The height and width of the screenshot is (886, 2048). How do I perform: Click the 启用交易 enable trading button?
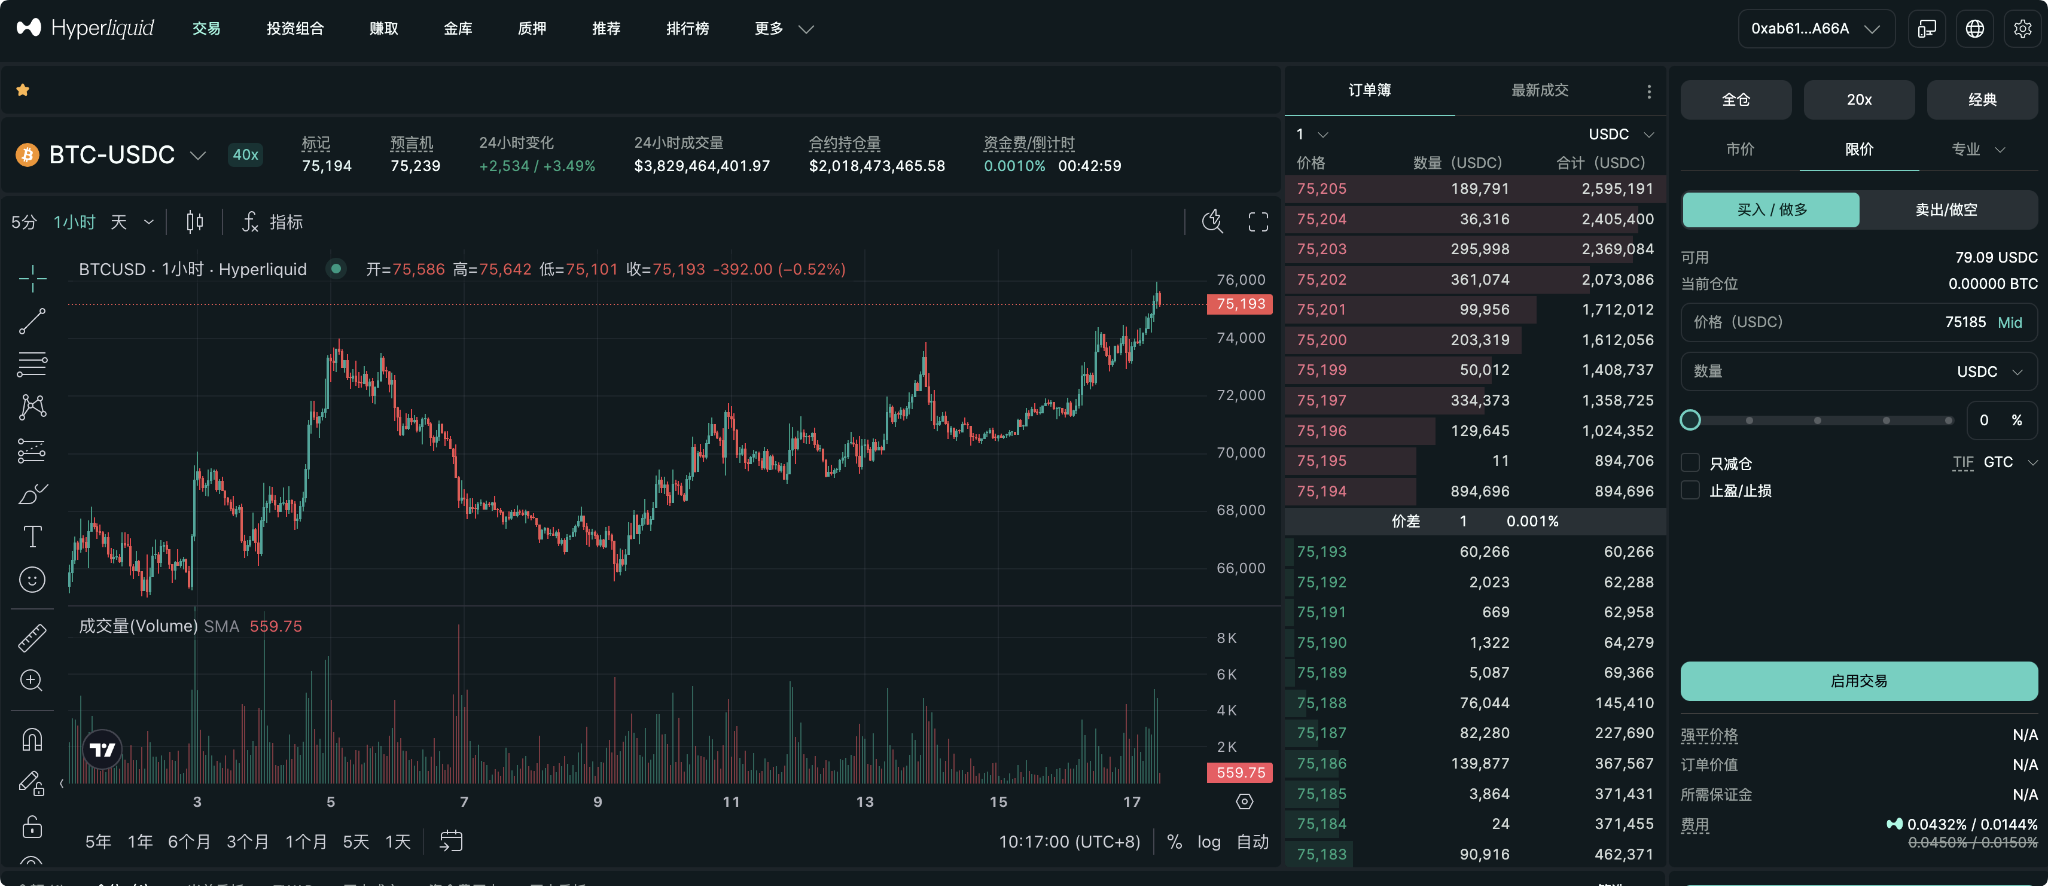(x=1858, y=681)
